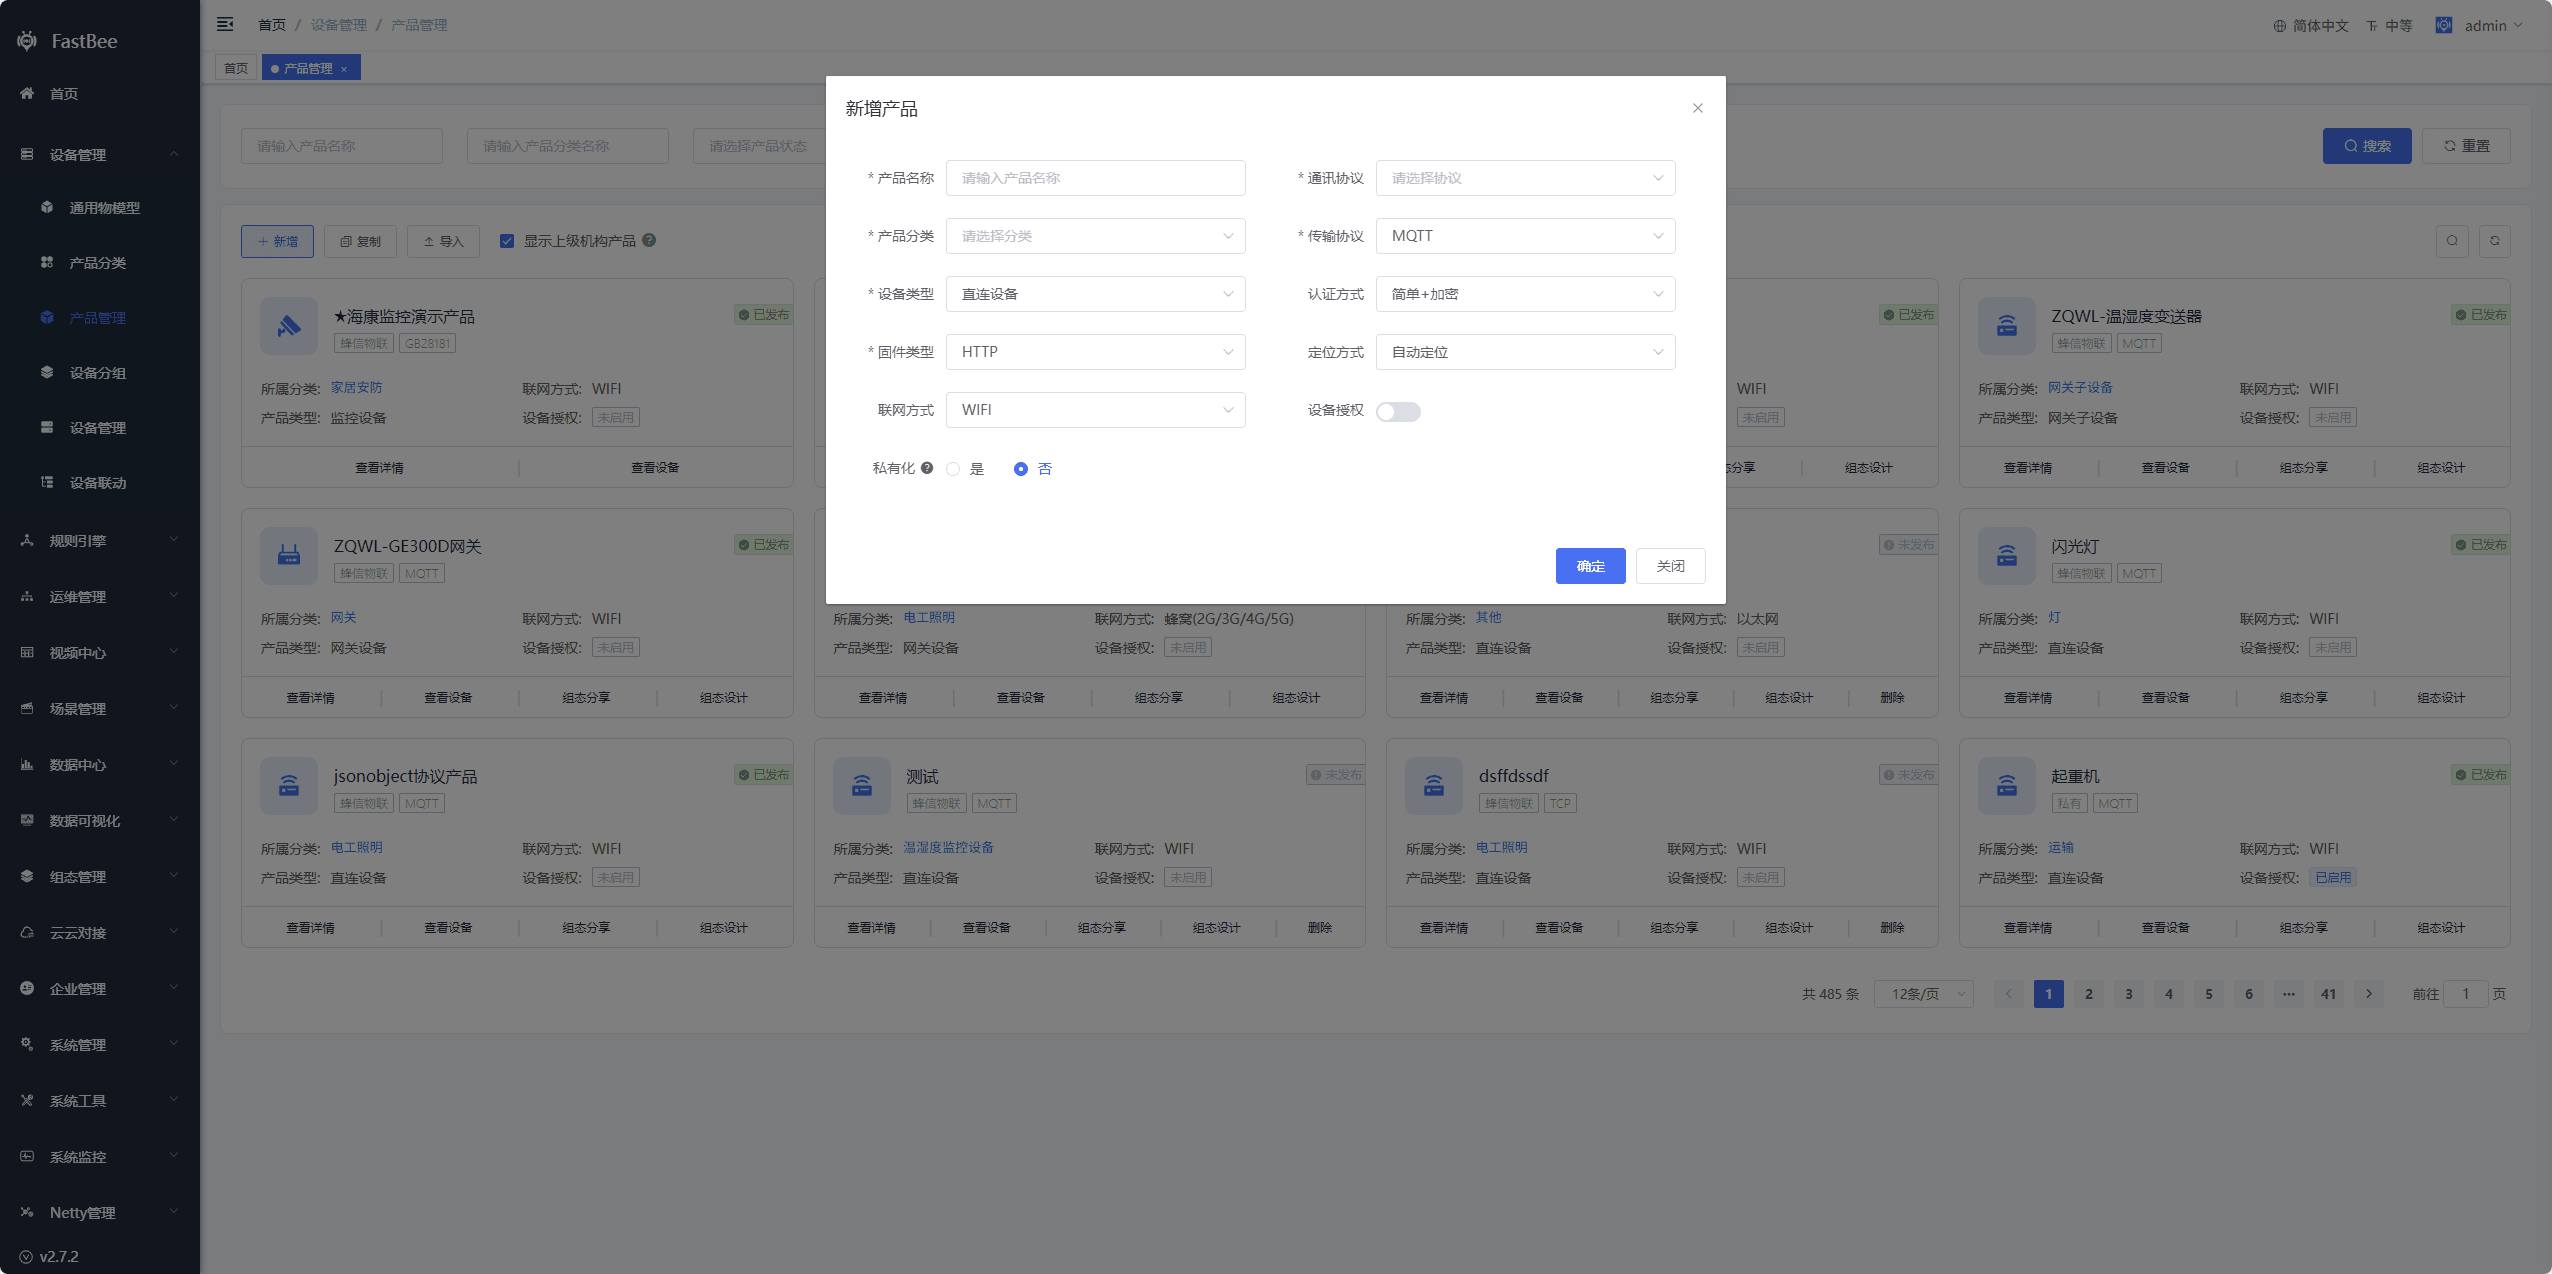Click the 确定 button

pos(1590,566)
